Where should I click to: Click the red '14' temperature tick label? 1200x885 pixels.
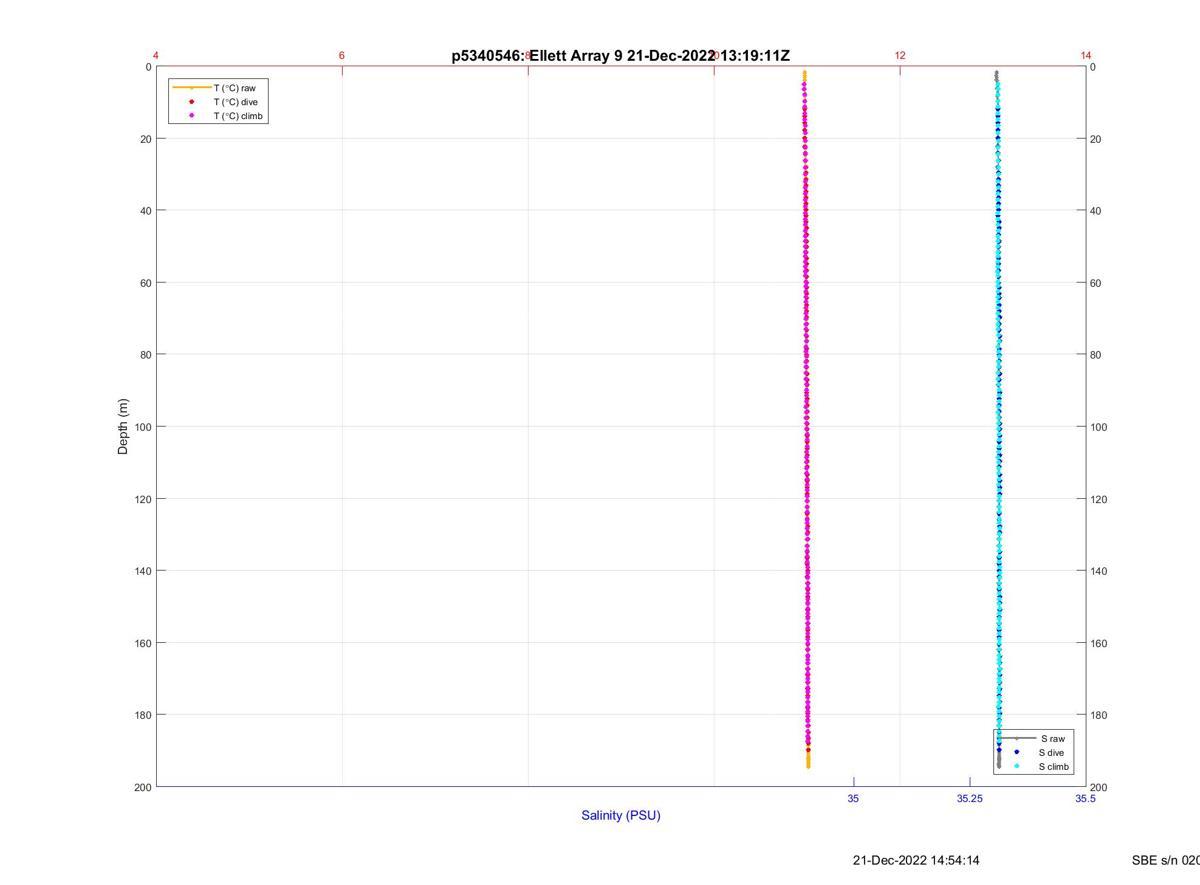point(1086,55)
